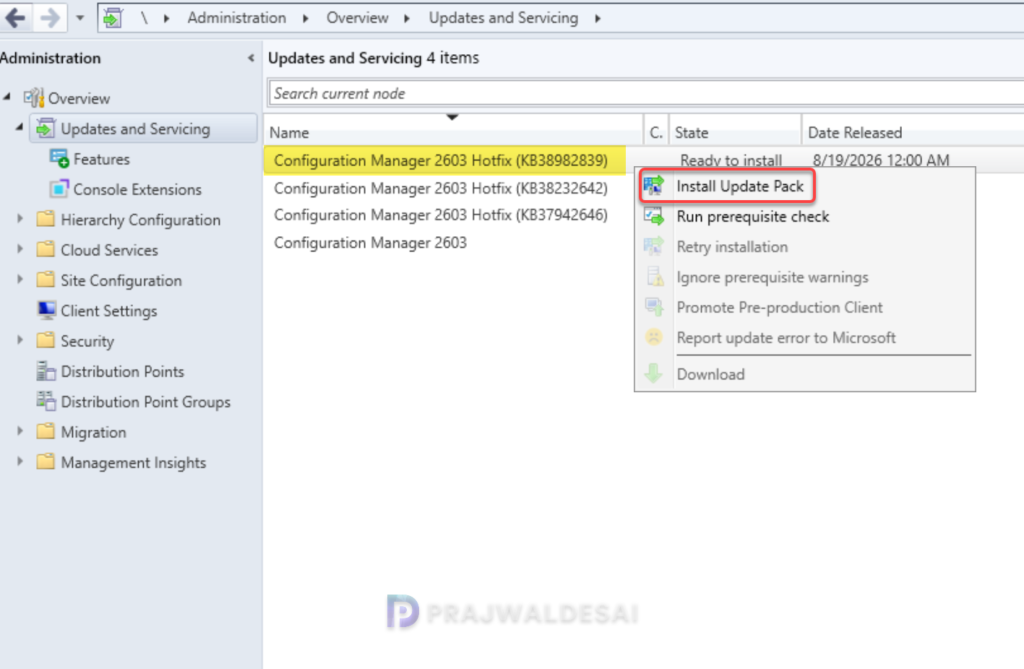Viewport: 1024px width, 669px height.
Task: Expand the Site Configuration folder
Action: pos(20,280)
